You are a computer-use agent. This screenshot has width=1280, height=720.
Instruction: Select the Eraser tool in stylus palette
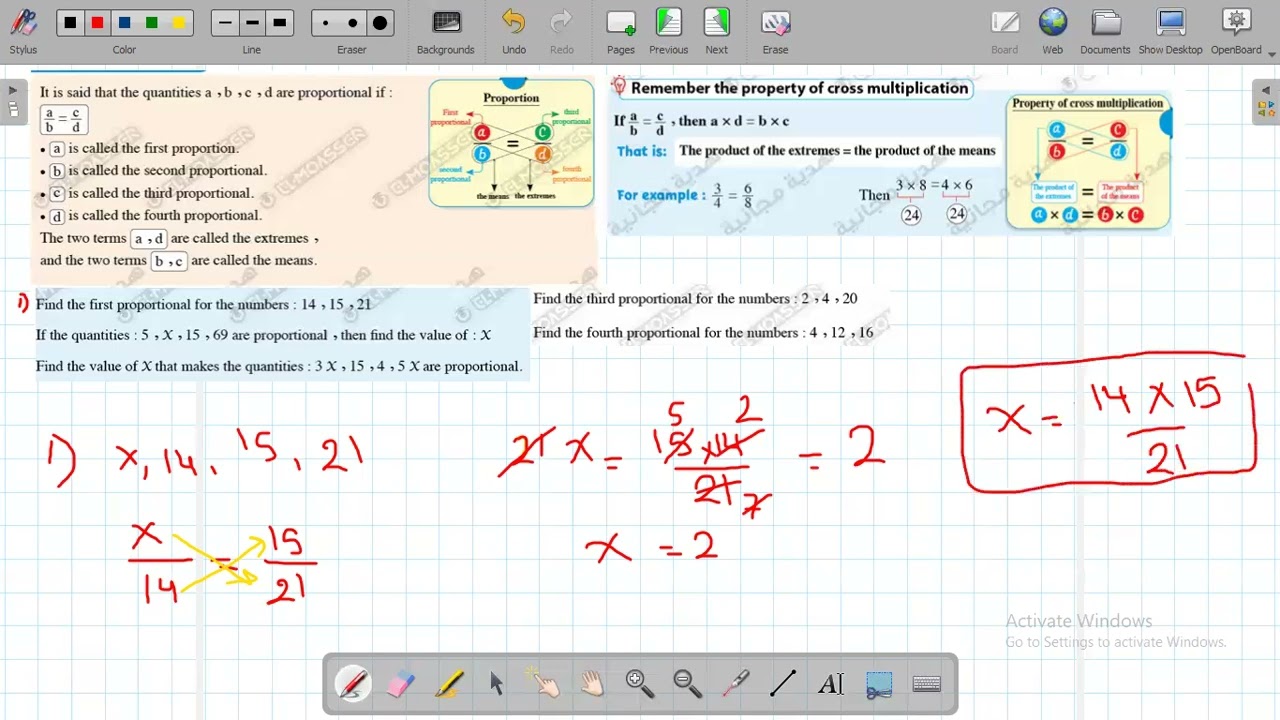click(400, 684)
